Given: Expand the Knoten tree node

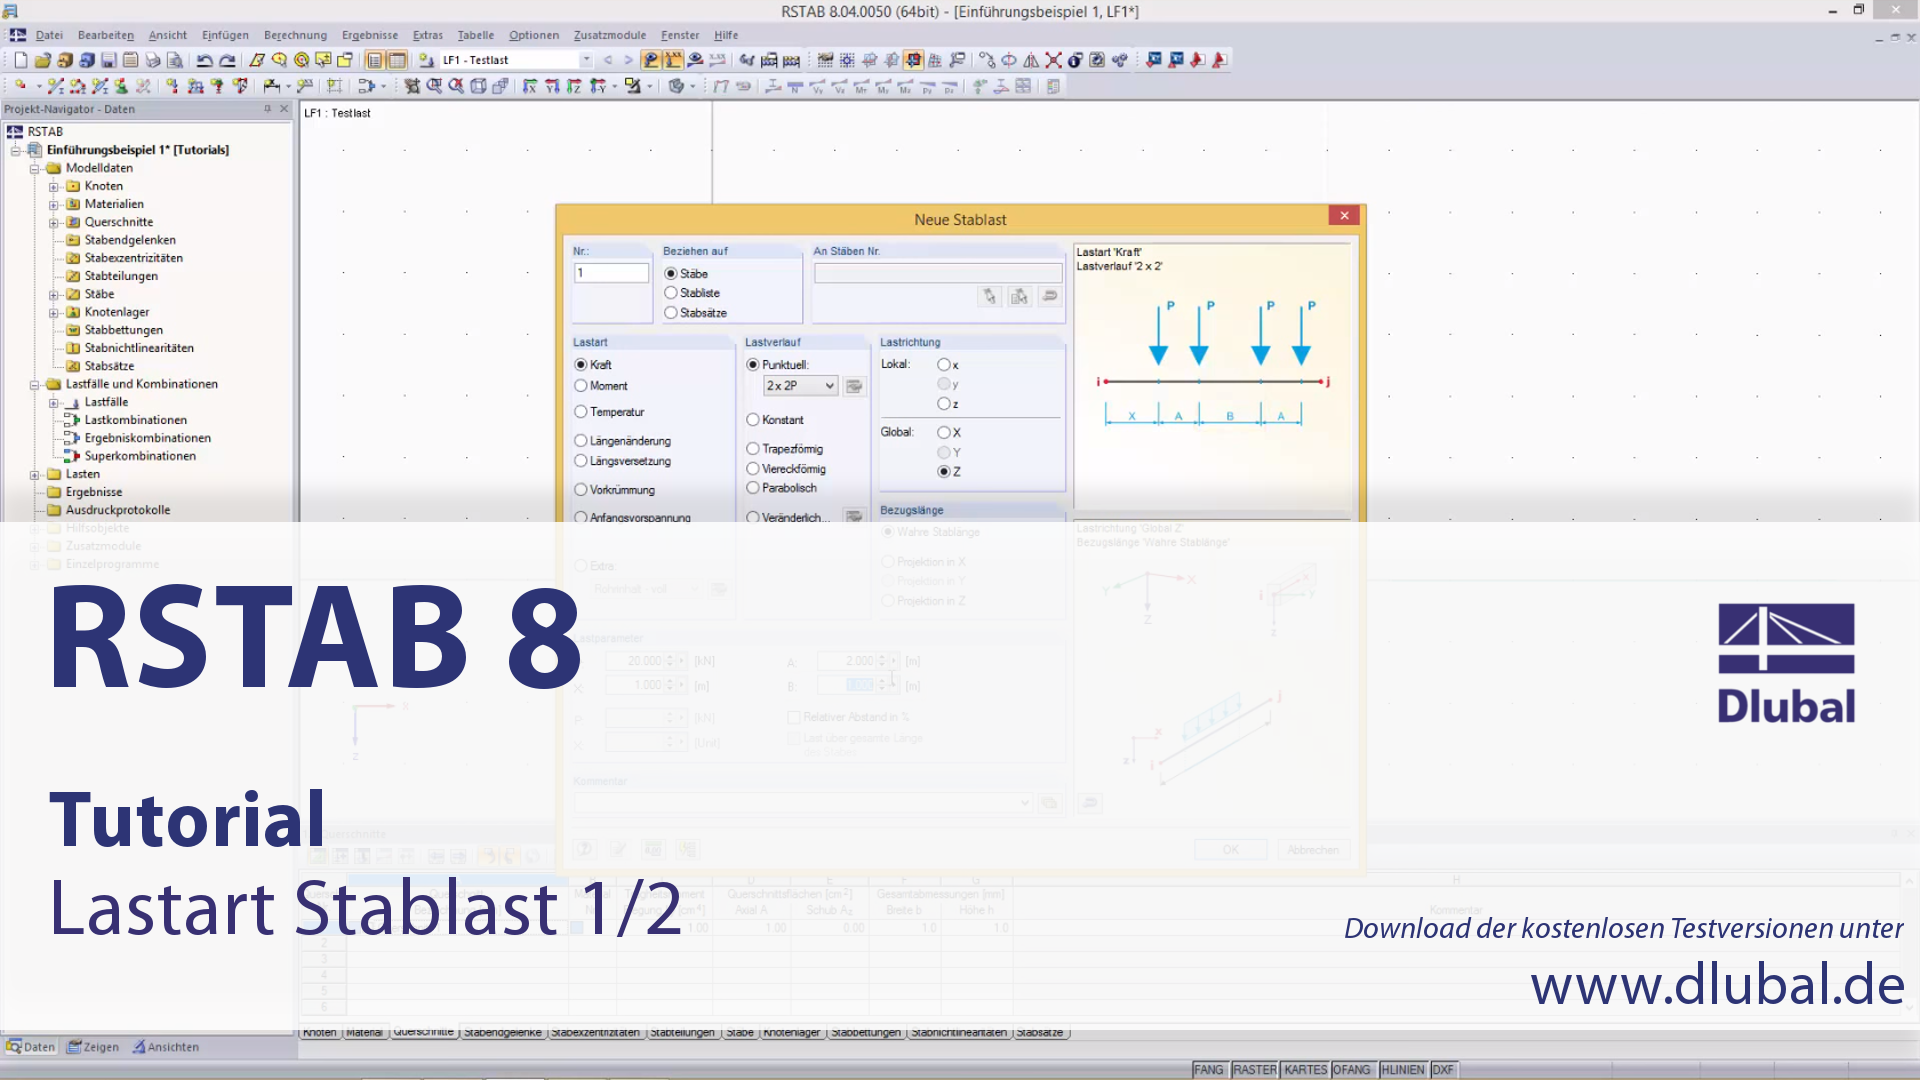Looking at the screenshot, I should pos(54,187).
